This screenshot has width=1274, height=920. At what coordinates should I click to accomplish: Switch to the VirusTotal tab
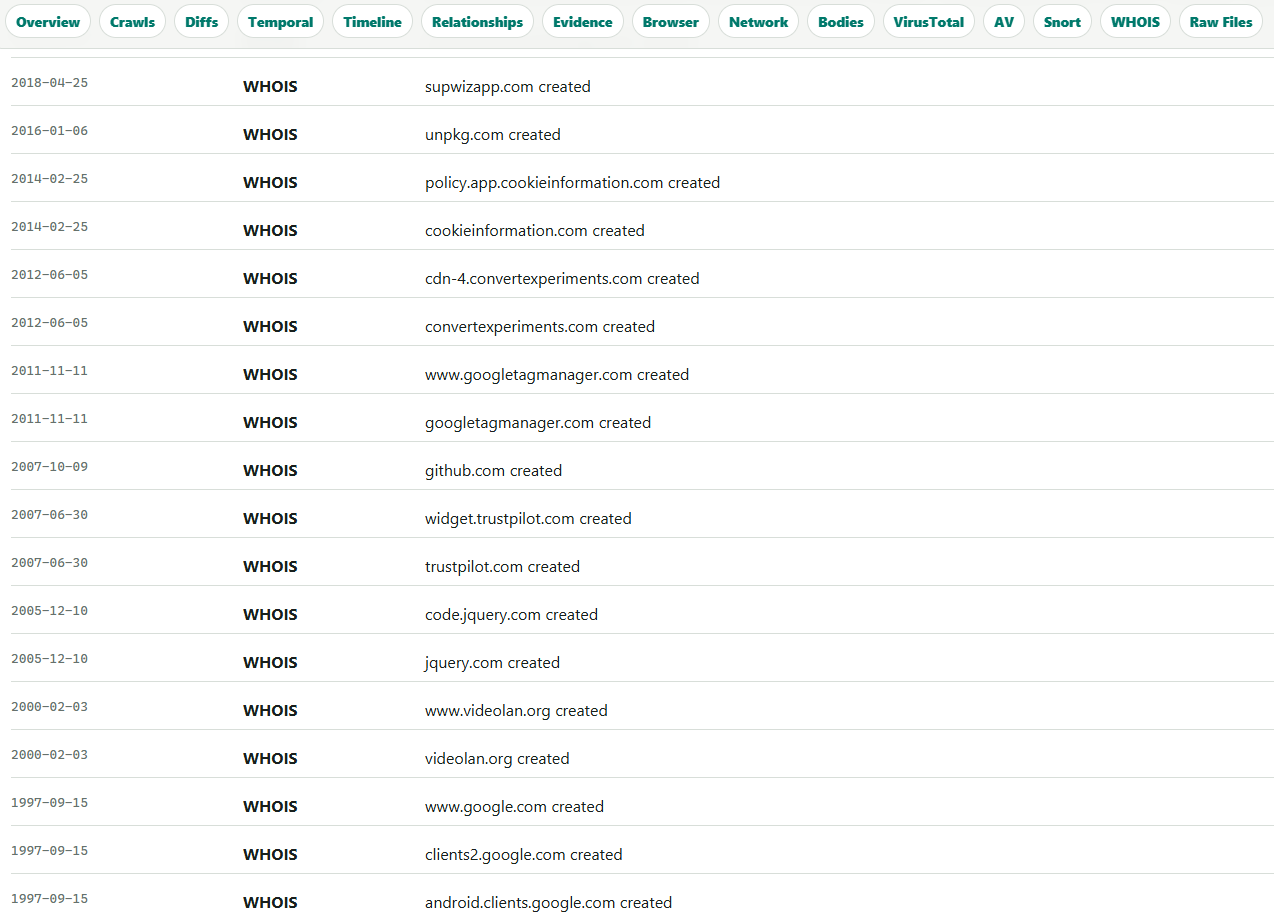click(929, 22)
